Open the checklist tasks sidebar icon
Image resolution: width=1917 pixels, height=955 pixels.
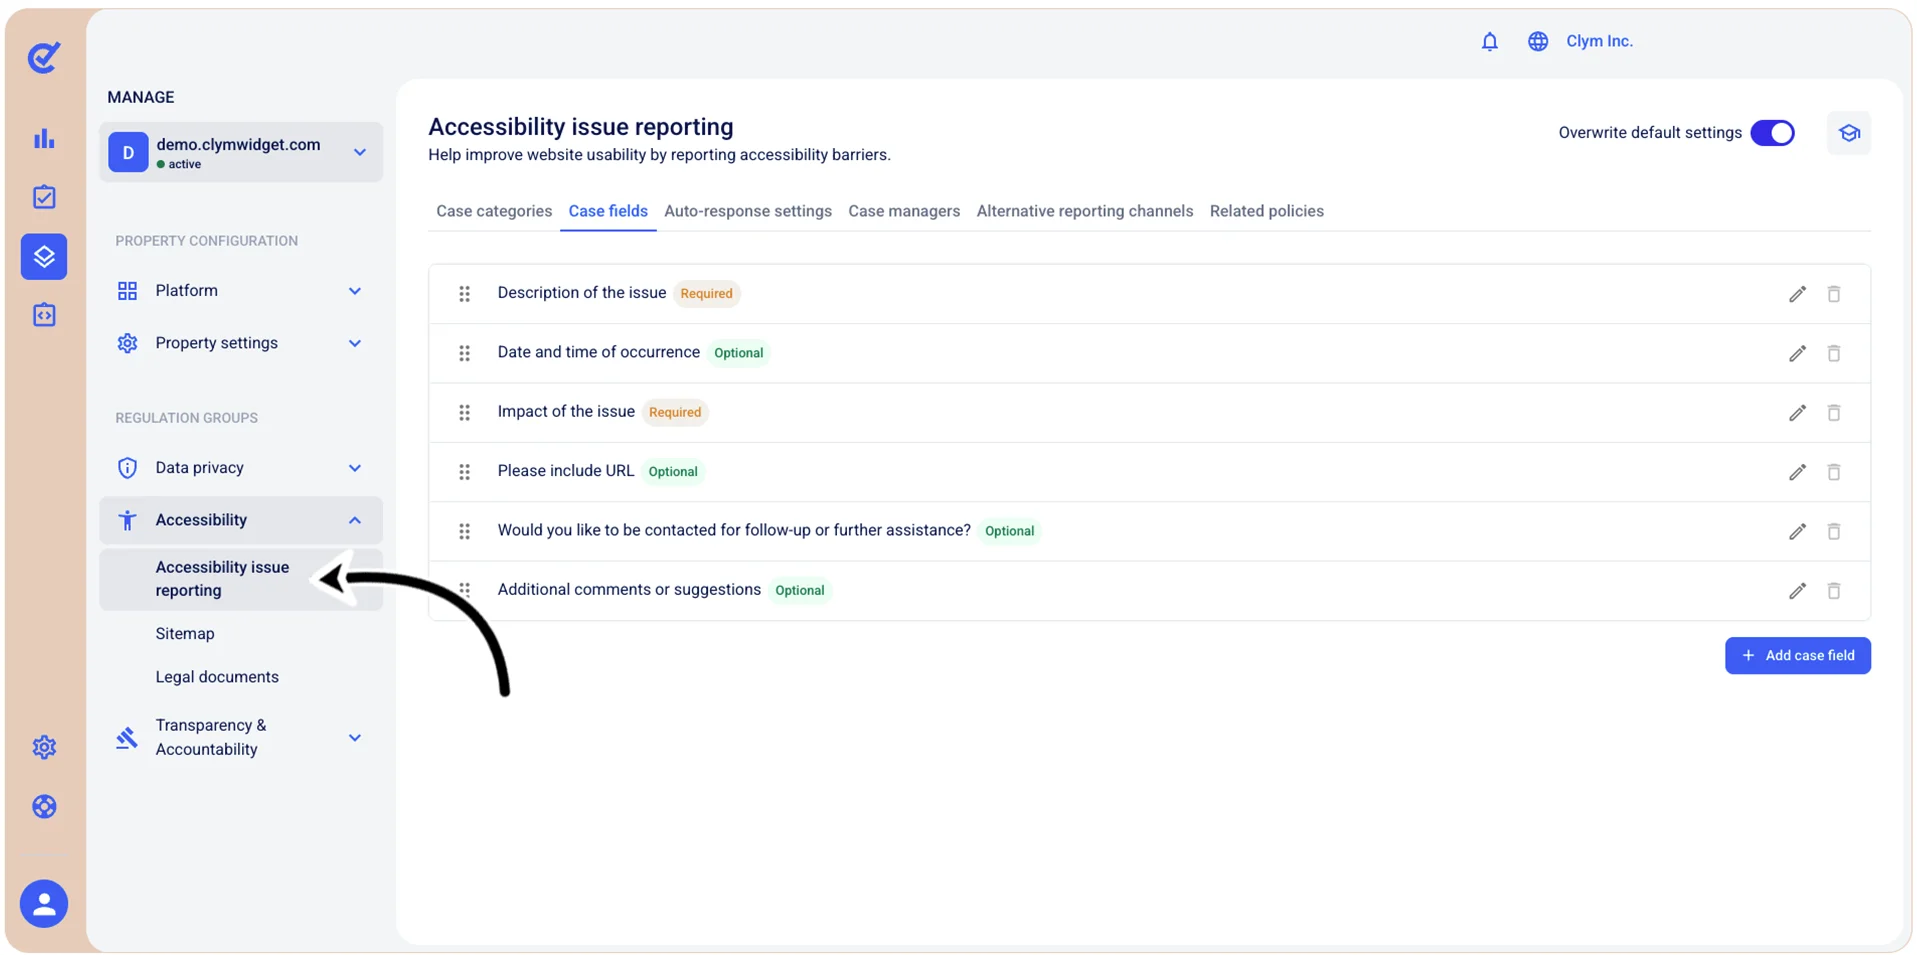pos(44,197)
